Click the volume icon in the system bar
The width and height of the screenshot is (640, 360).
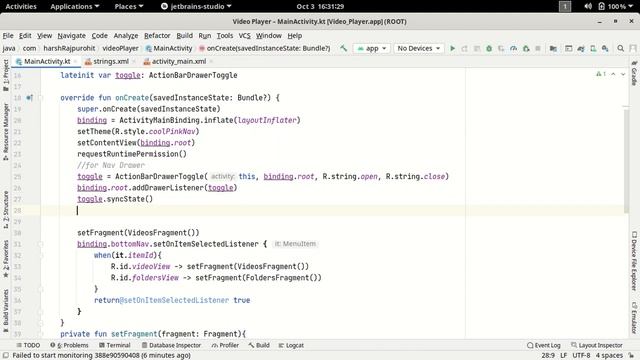(588, 6)
